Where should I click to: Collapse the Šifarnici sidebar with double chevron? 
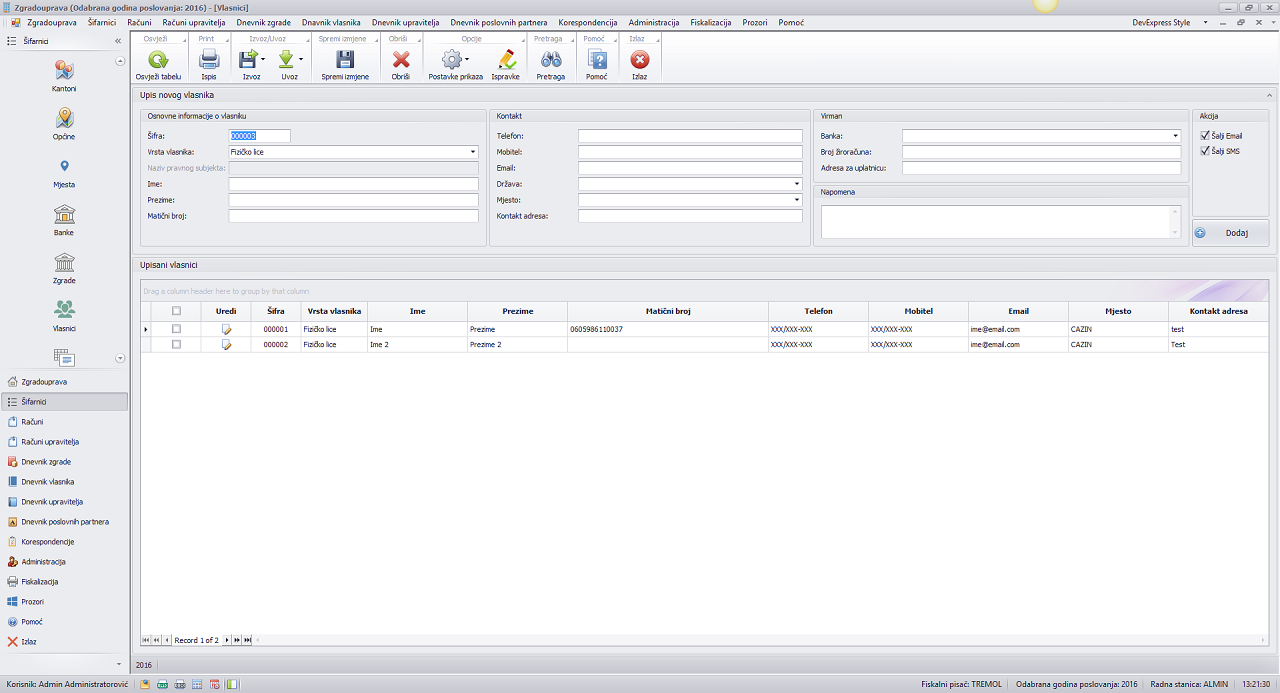pyautogui.click(x=118, y=41)
